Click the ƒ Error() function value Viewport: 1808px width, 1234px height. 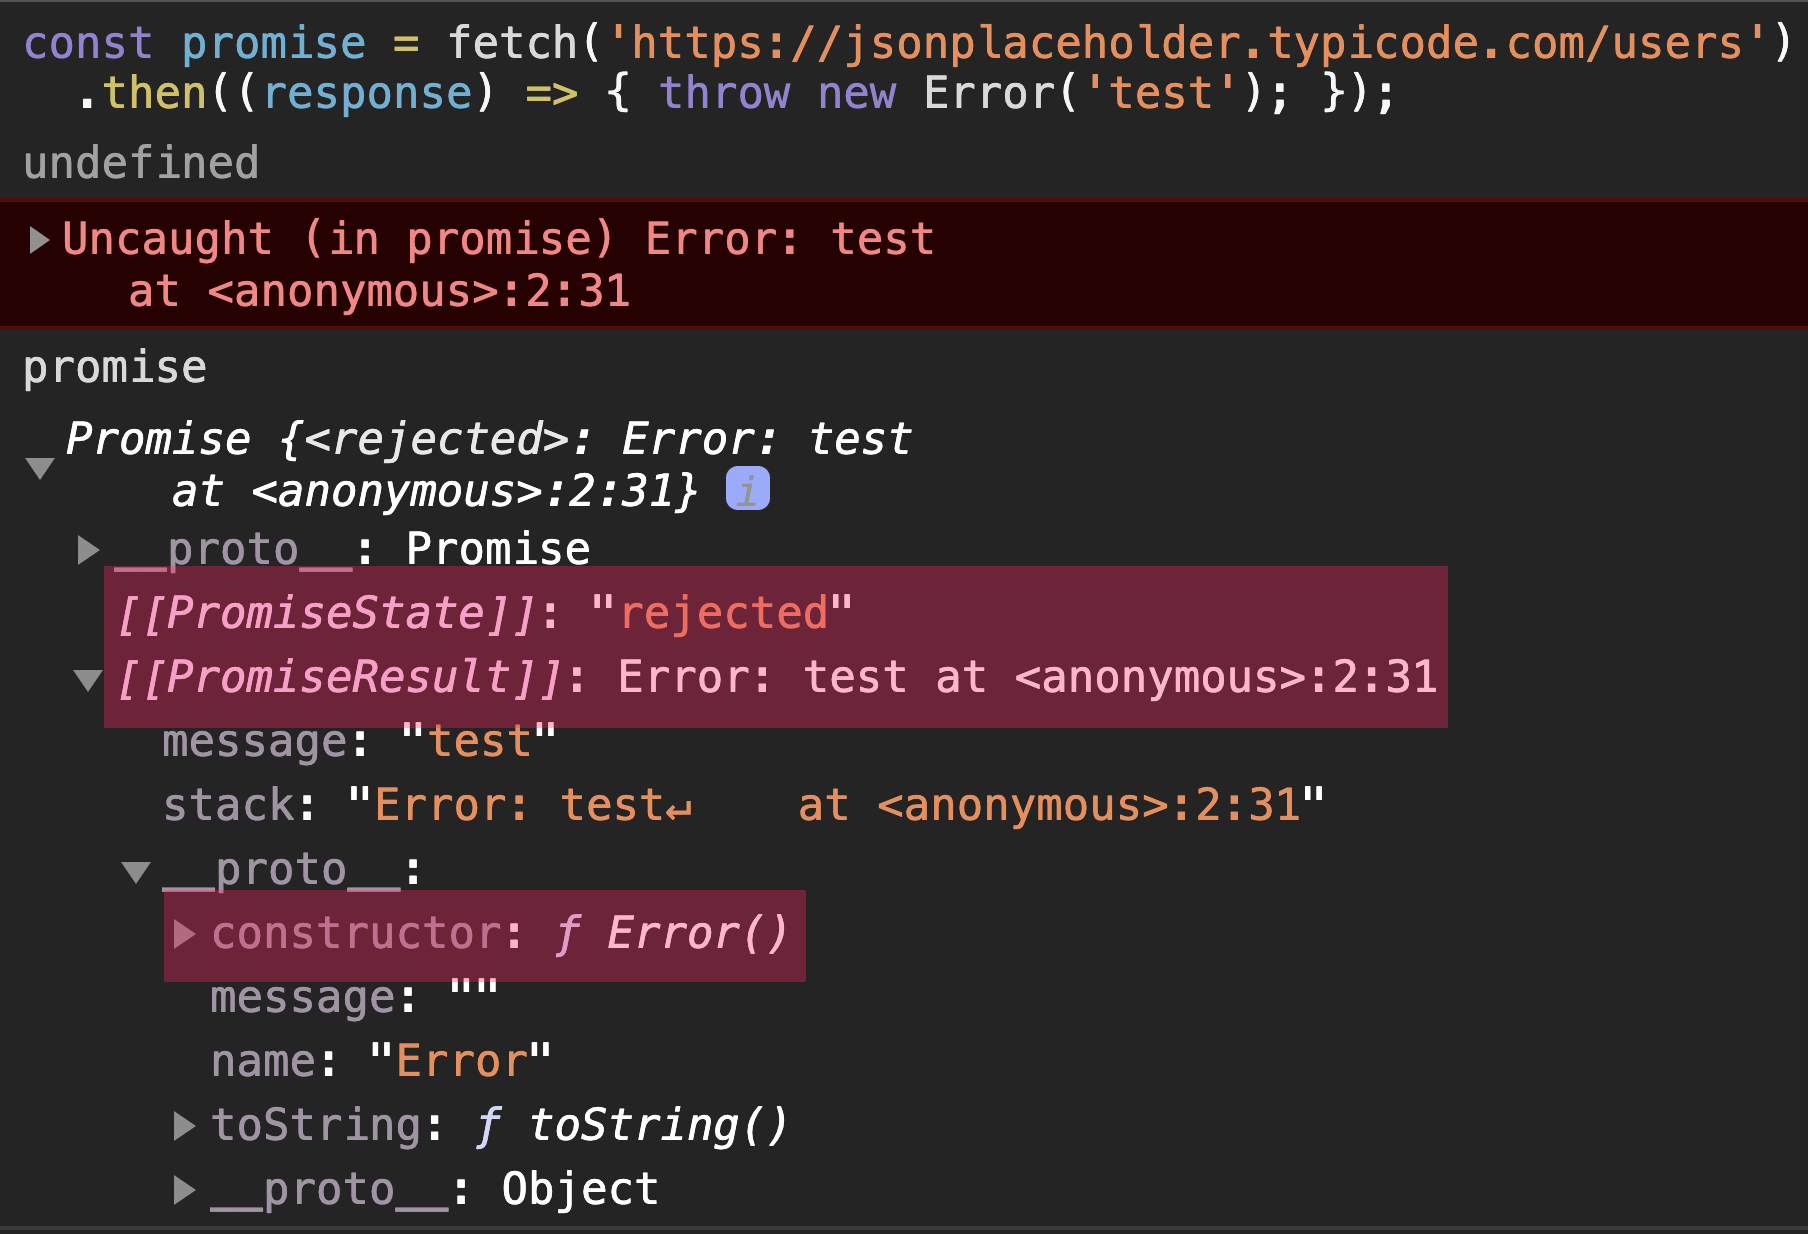672,934
